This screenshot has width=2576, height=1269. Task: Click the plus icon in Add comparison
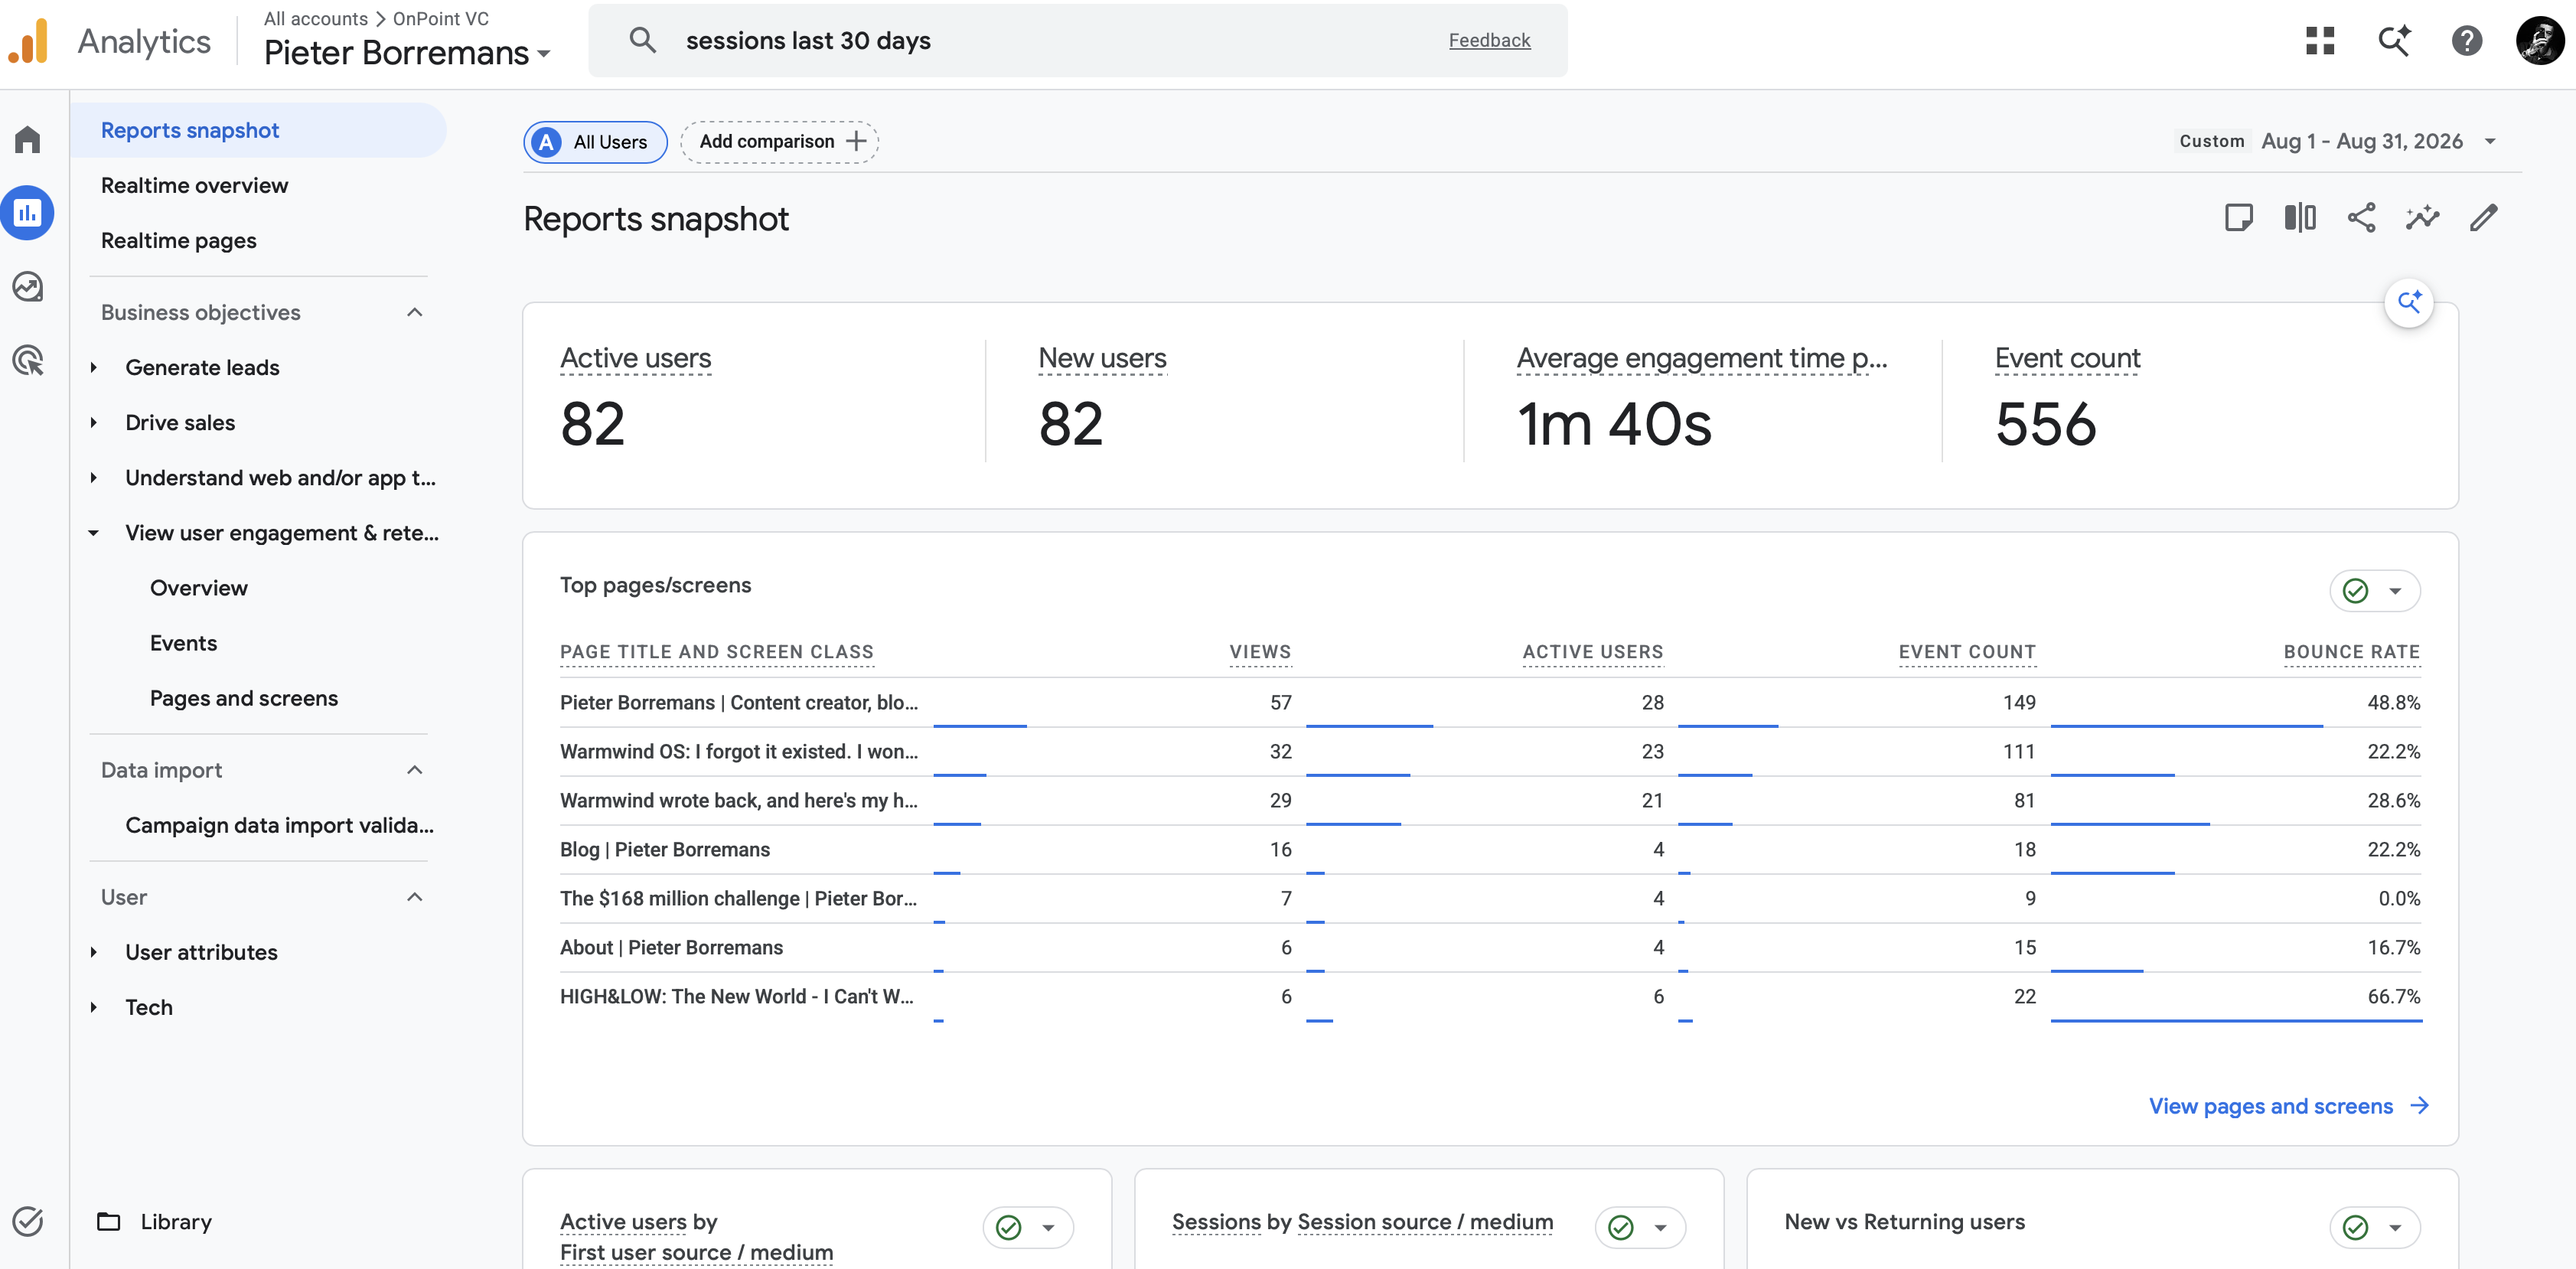click(x=856, y=142)
